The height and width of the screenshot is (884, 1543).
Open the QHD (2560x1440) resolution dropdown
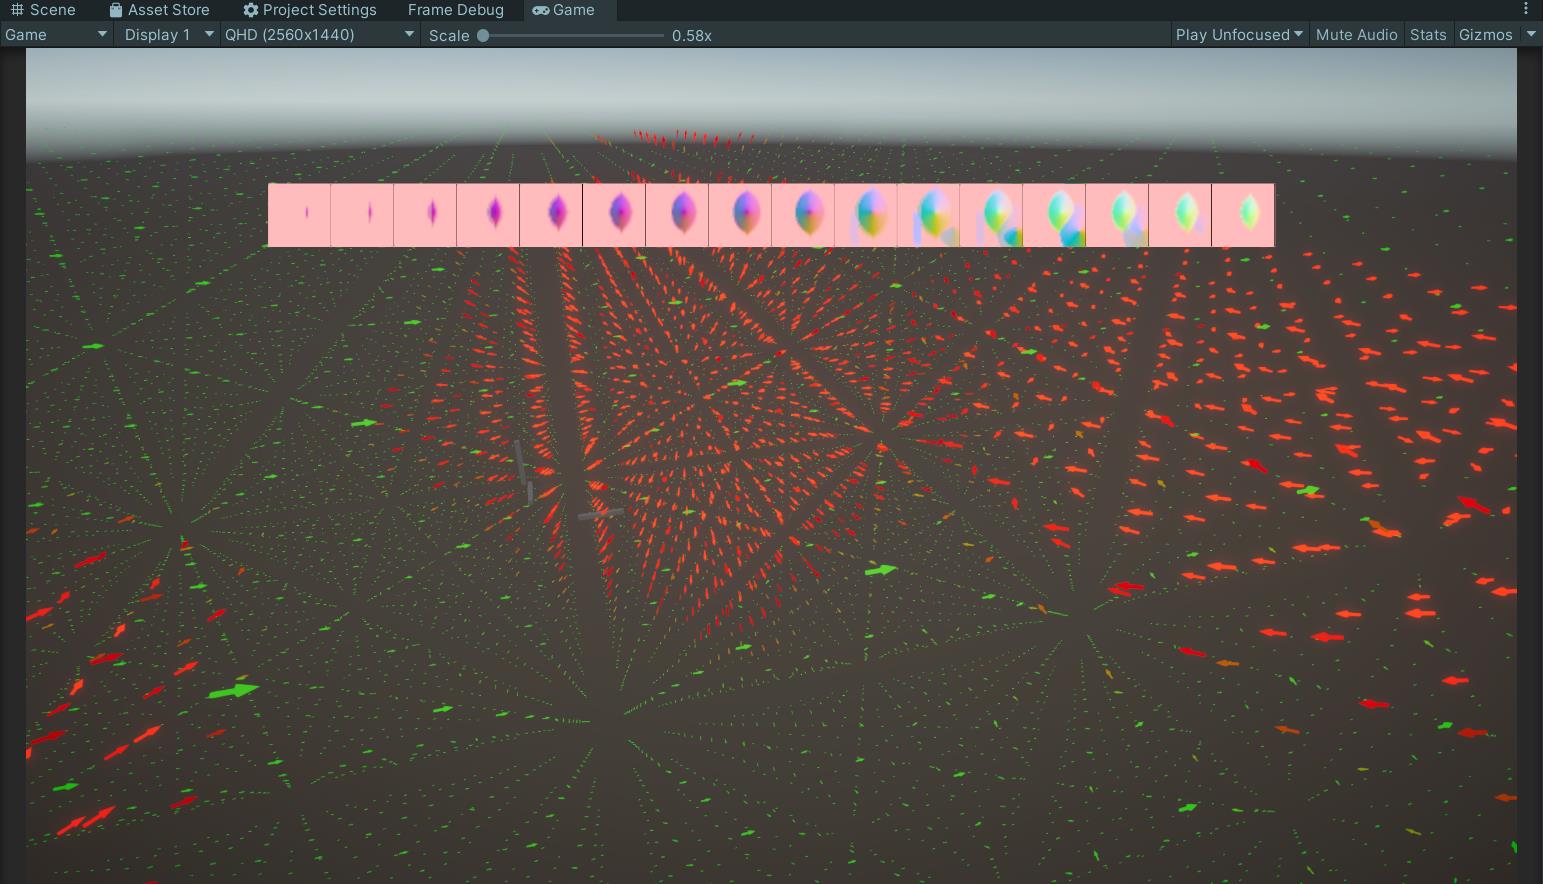[x=319, y=34]
